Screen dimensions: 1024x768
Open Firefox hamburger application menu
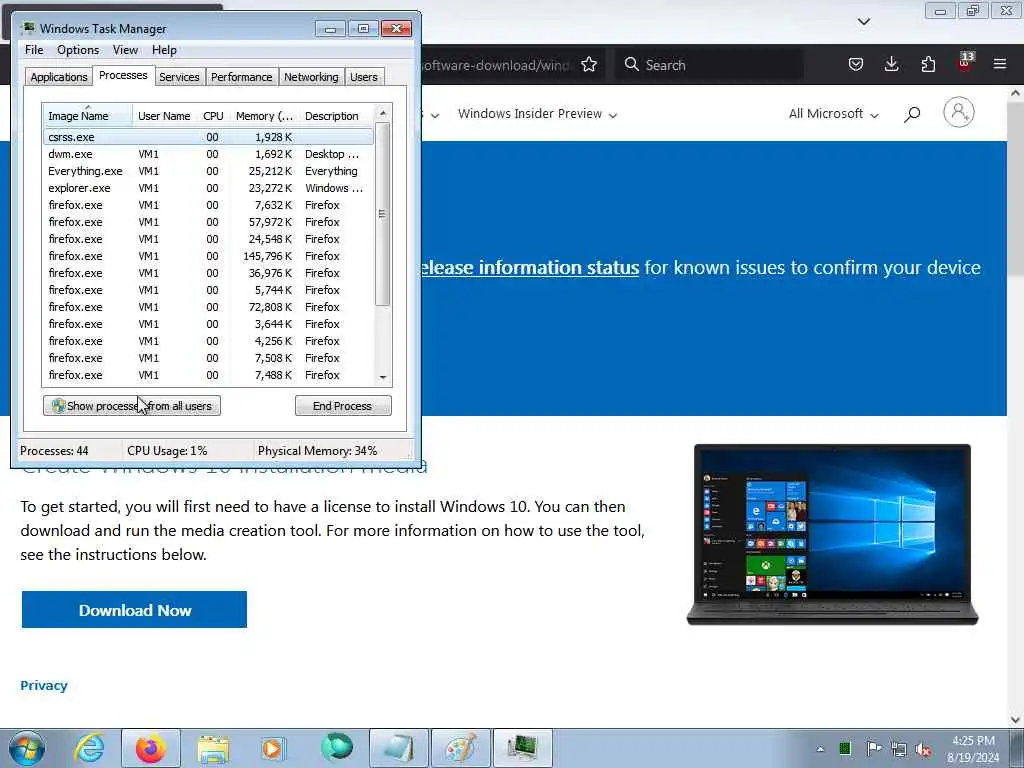click(x=1000, y=64)
